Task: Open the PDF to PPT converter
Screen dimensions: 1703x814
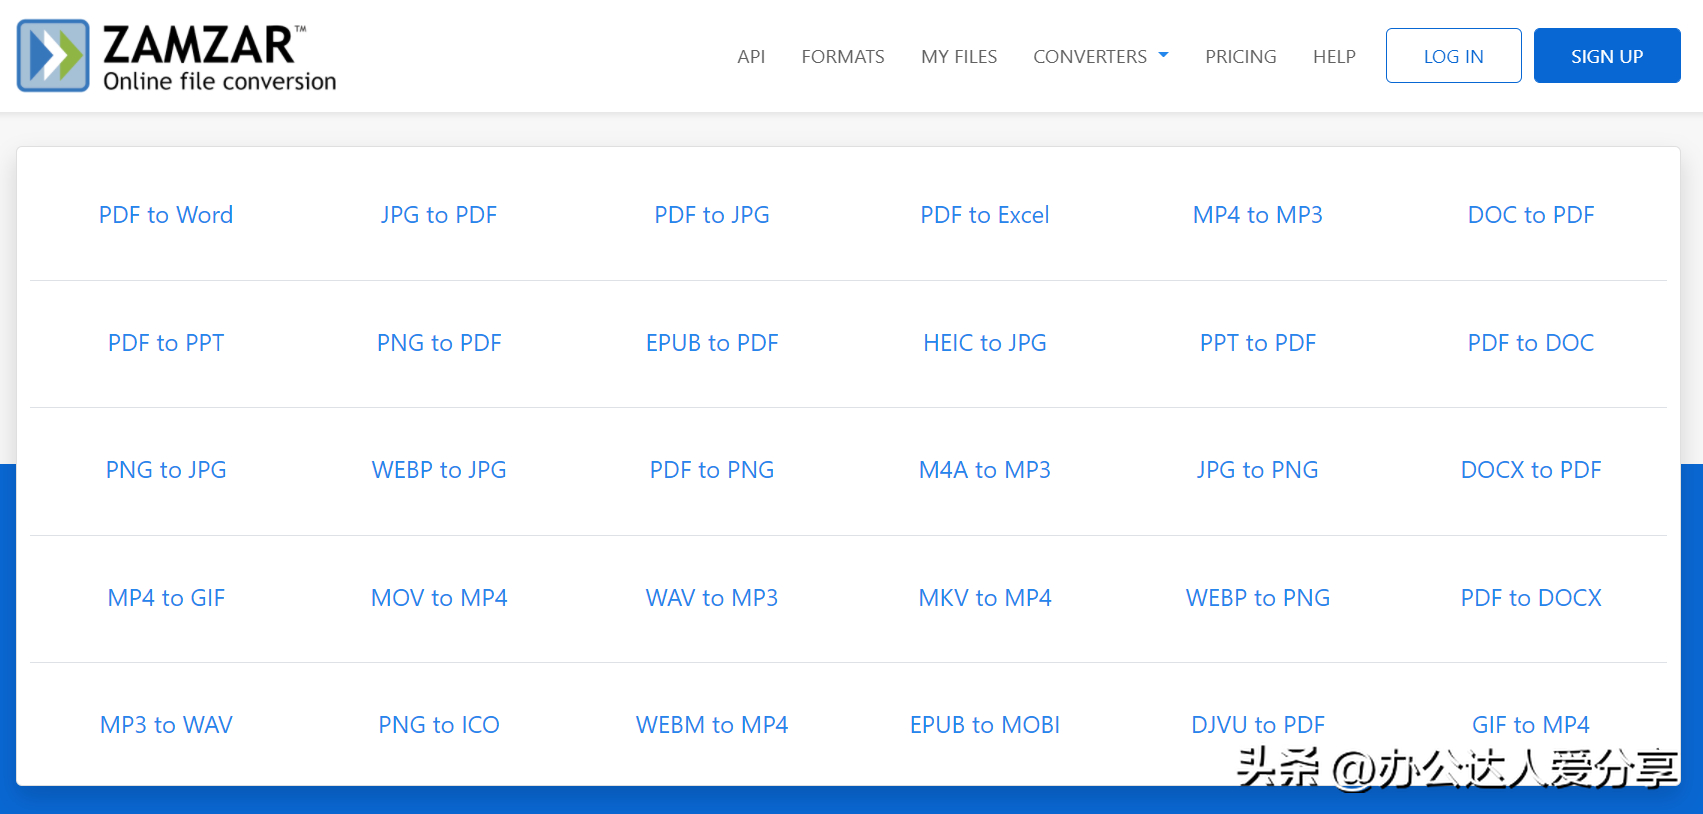Action: 166,343
